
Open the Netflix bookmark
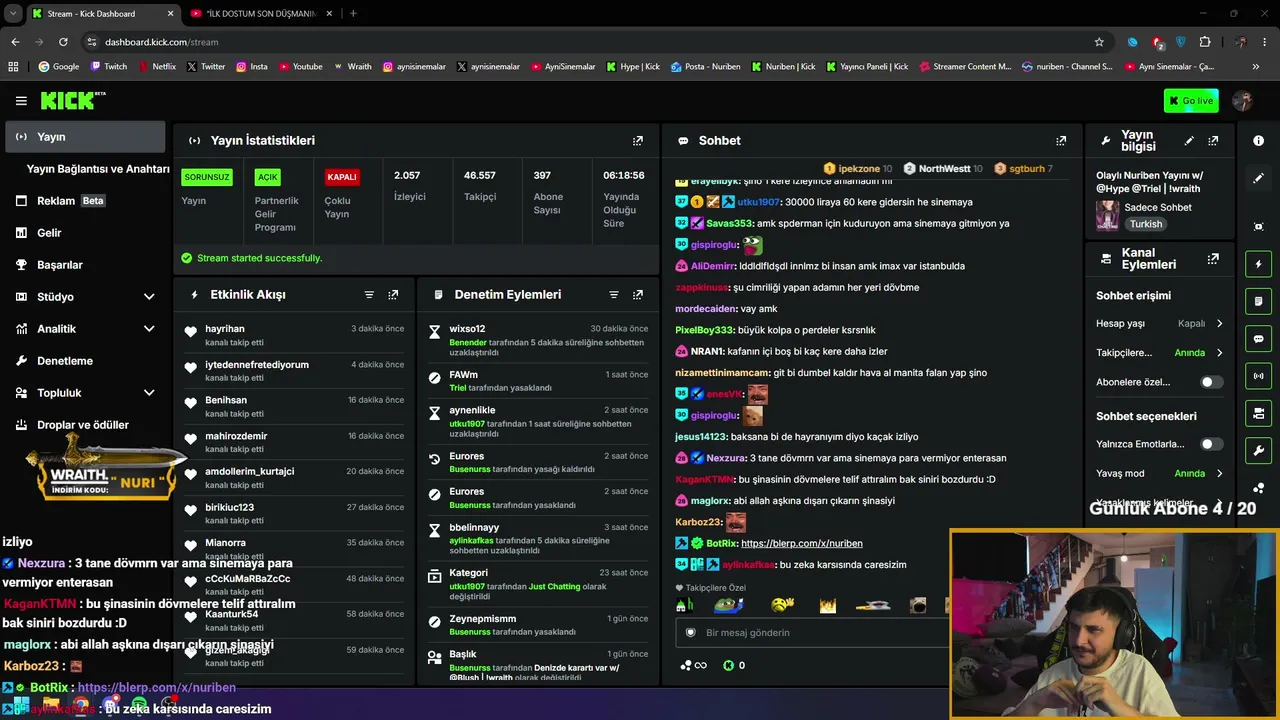[156, 67]
